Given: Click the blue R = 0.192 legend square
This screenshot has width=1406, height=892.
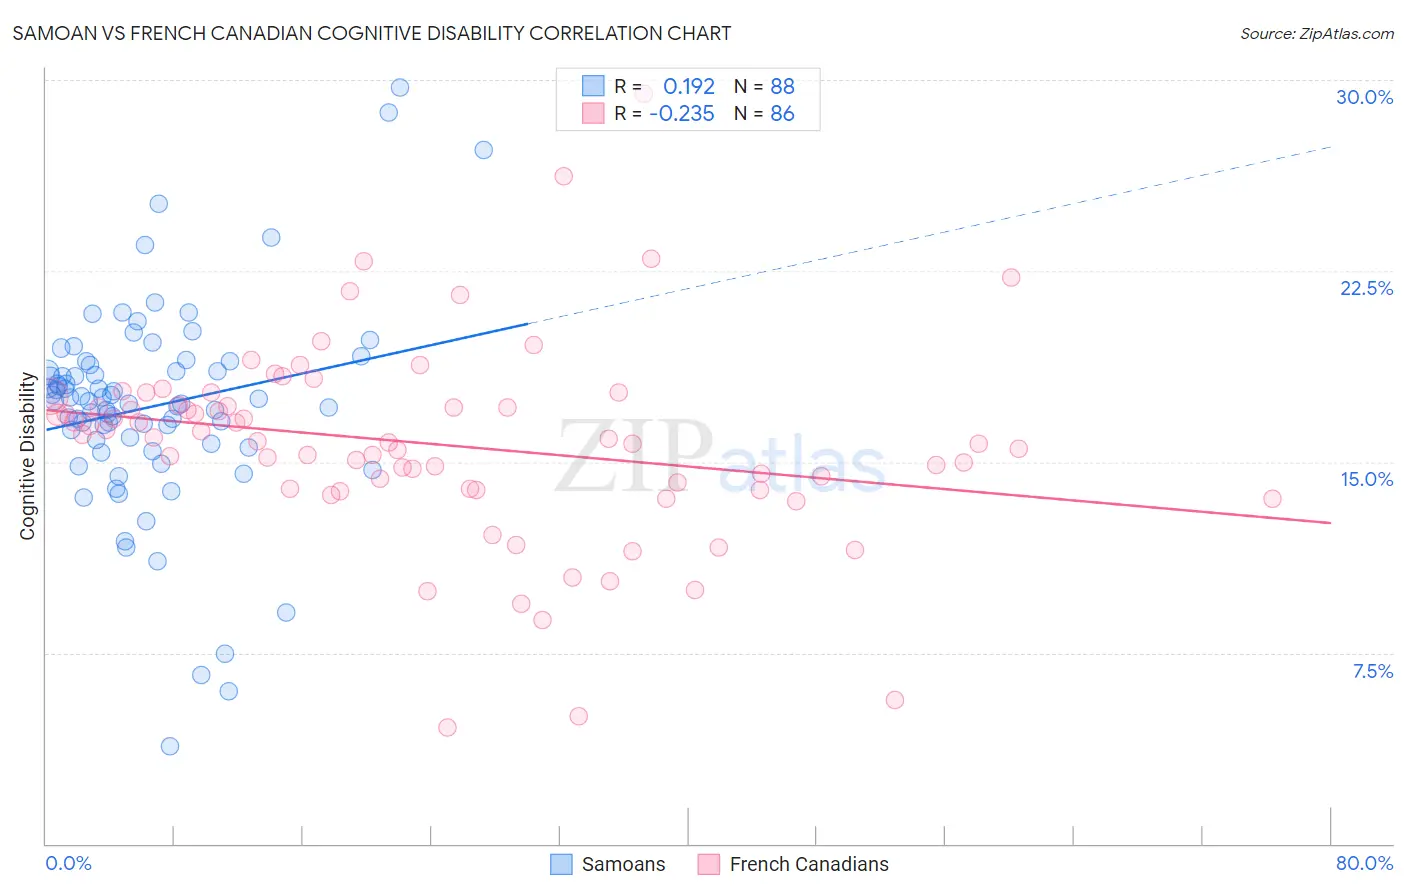Looking at the screenshot, I should click(x=593, y=86).
